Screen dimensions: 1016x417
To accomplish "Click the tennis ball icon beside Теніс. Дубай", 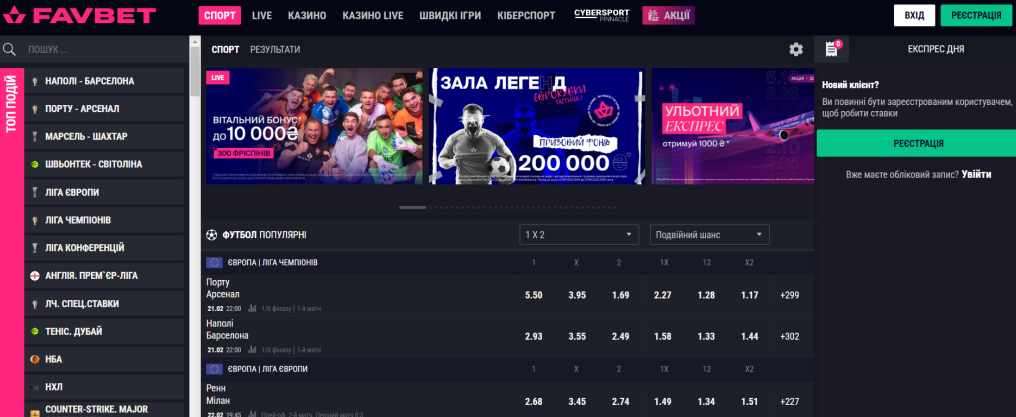I will point(35,332).
